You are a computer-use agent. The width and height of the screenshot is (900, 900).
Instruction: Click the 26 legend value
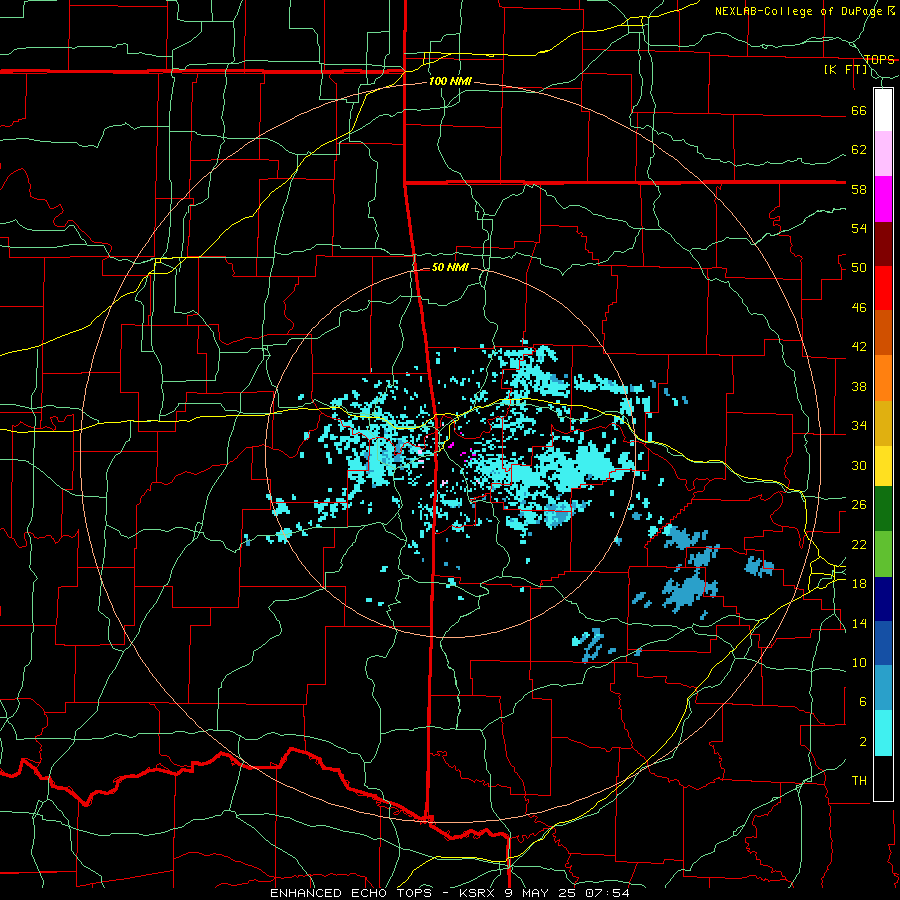[859, 505]
